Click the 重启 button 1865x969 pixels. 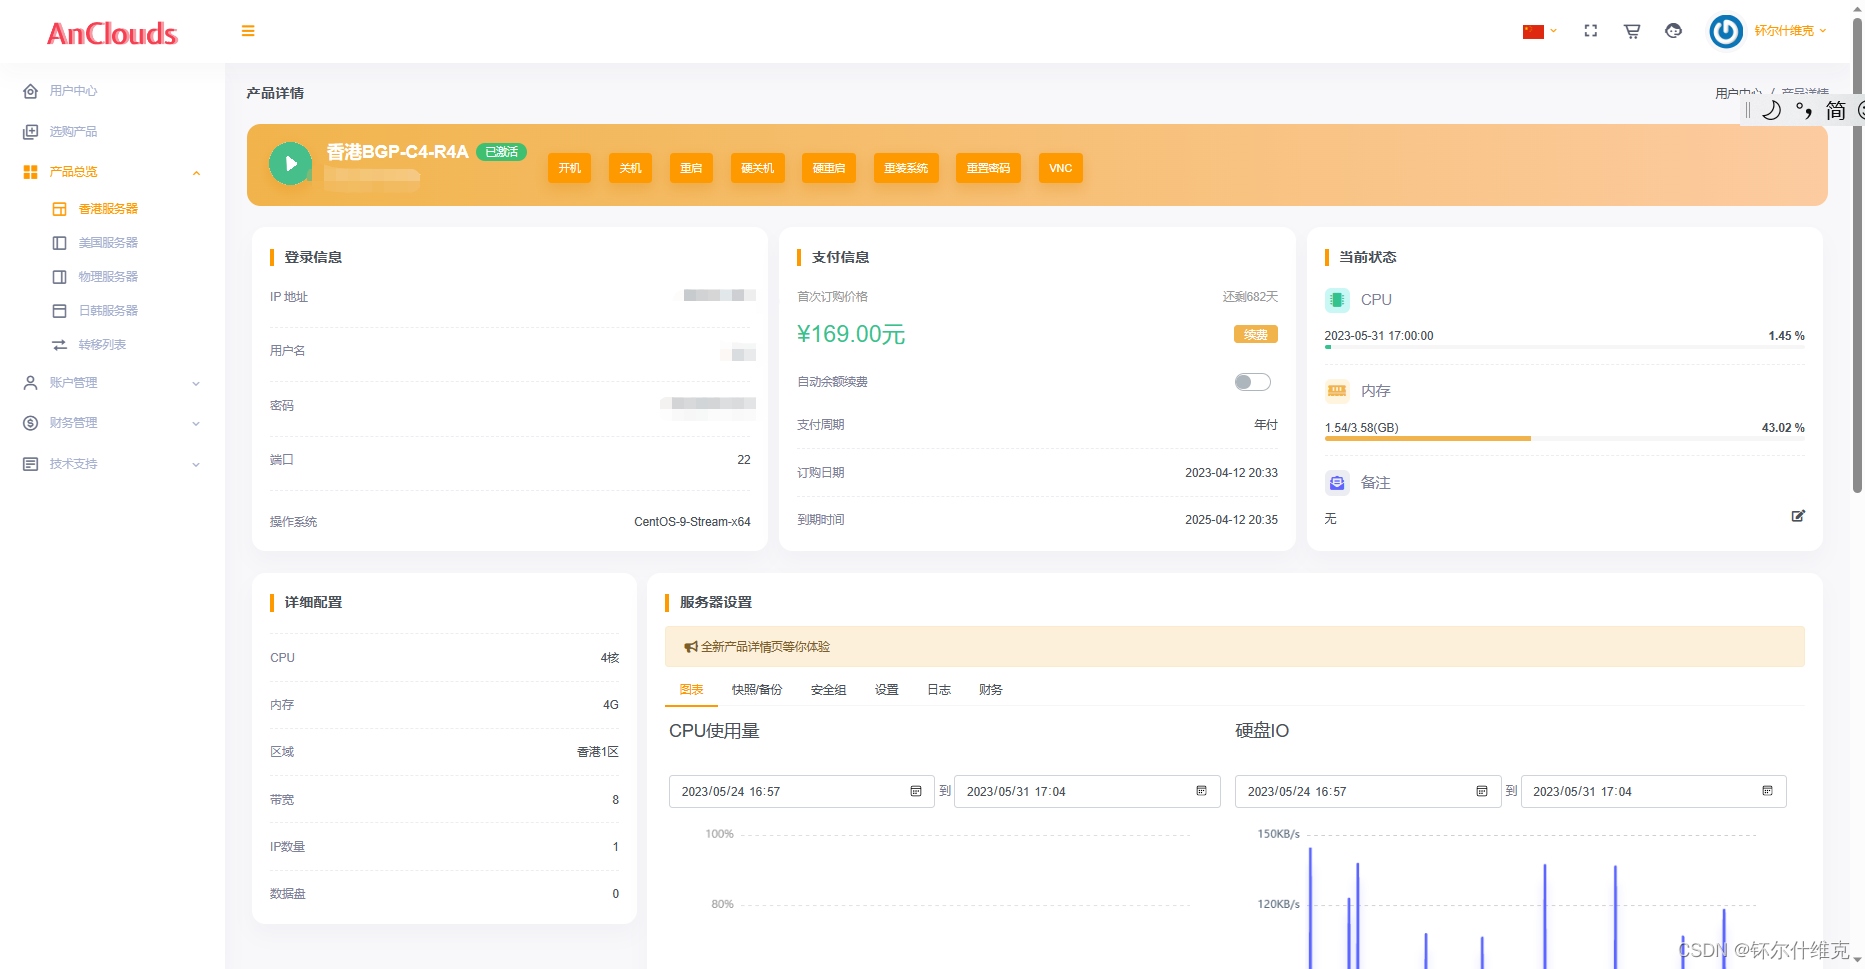(691, 168)
